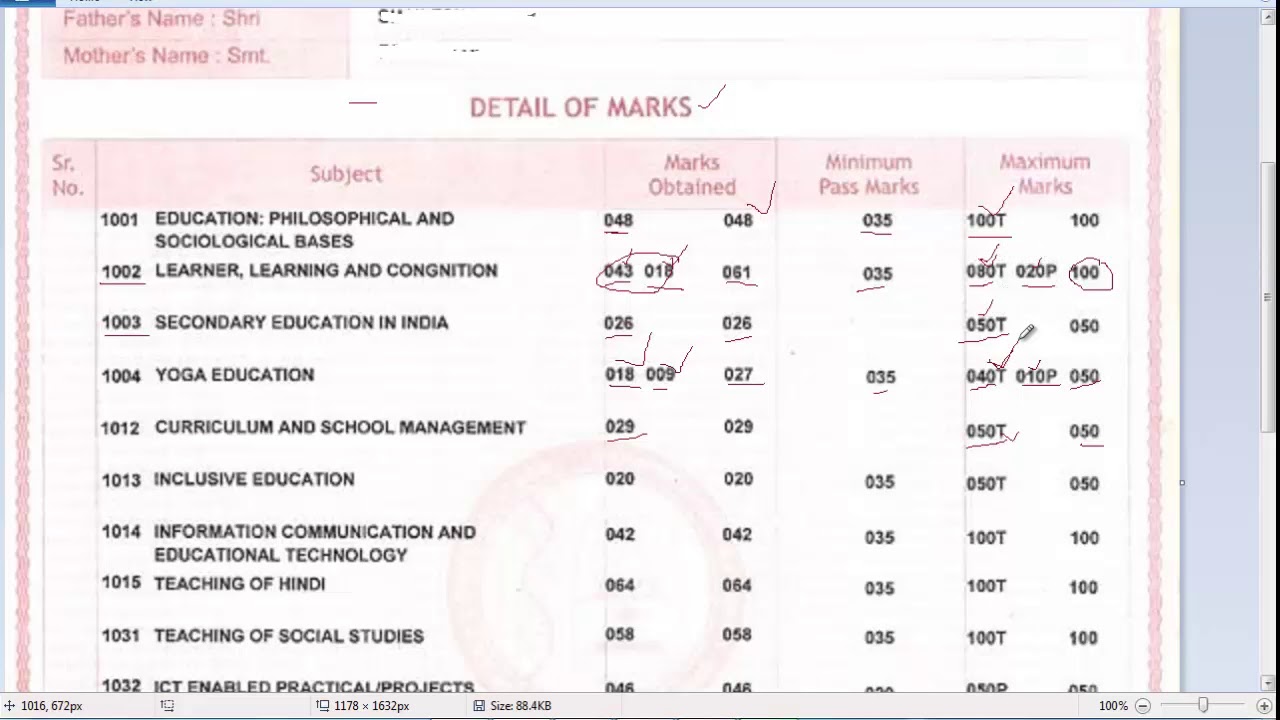Click practical maximum '020P' in the 1002 row
The width and height of the screenshot is (1280, 720).
(x=1036, y=271)
